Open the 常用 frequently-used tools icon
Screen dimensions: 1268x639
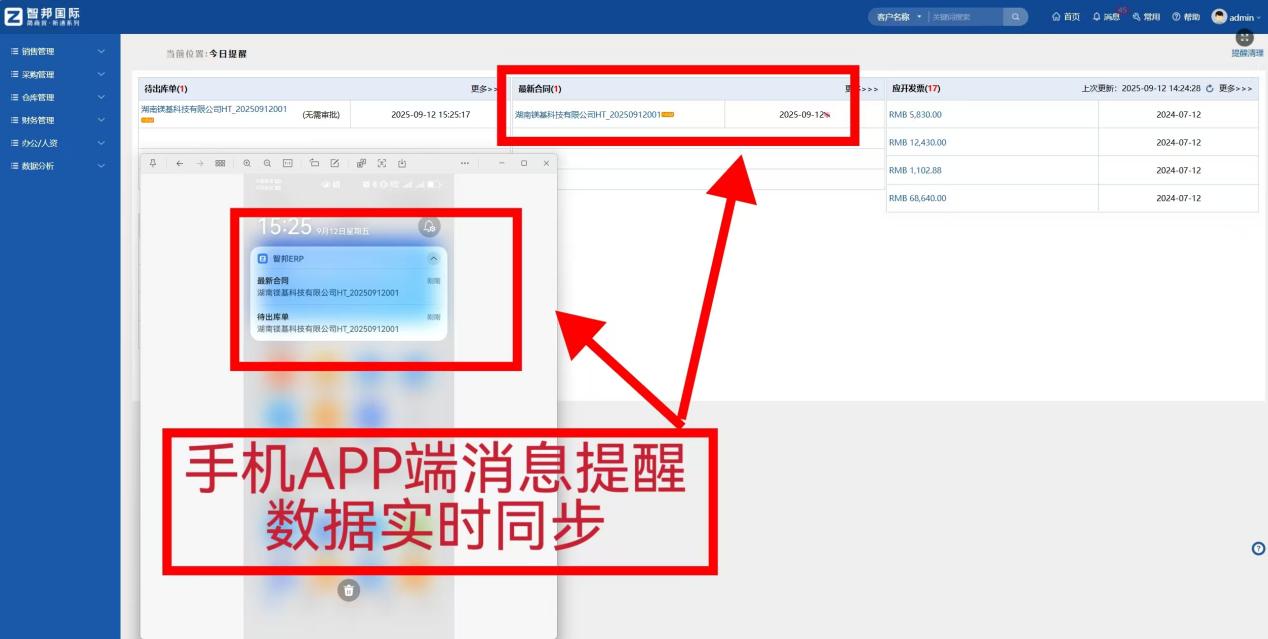pos(1137,17)
